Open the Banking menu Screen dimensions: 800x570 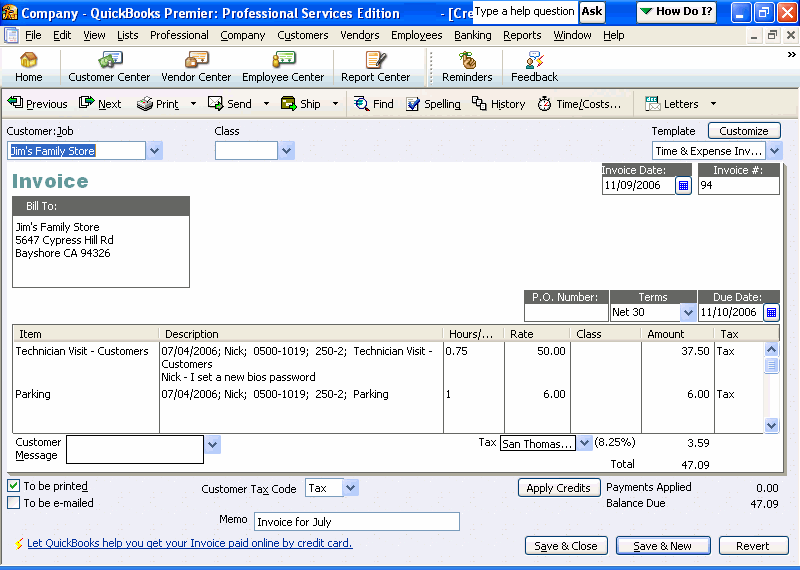[472, 35]
